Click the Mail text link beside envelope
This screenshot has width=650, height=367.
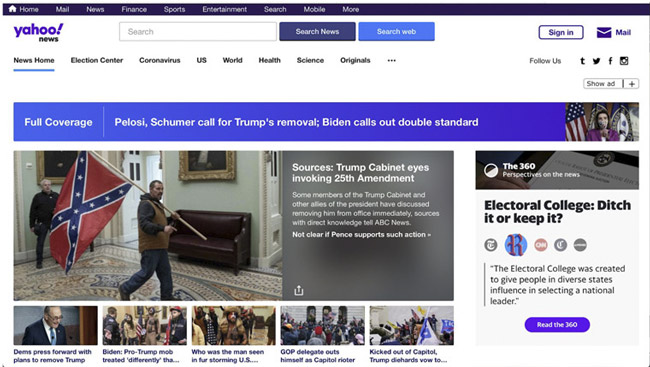click(x=623, y=32)
